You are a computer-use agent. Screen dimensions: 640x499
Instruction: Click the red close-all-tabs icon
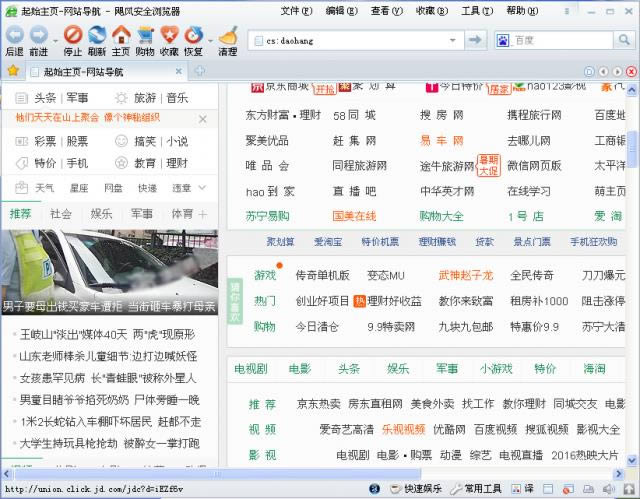click(x=631, y=72)
